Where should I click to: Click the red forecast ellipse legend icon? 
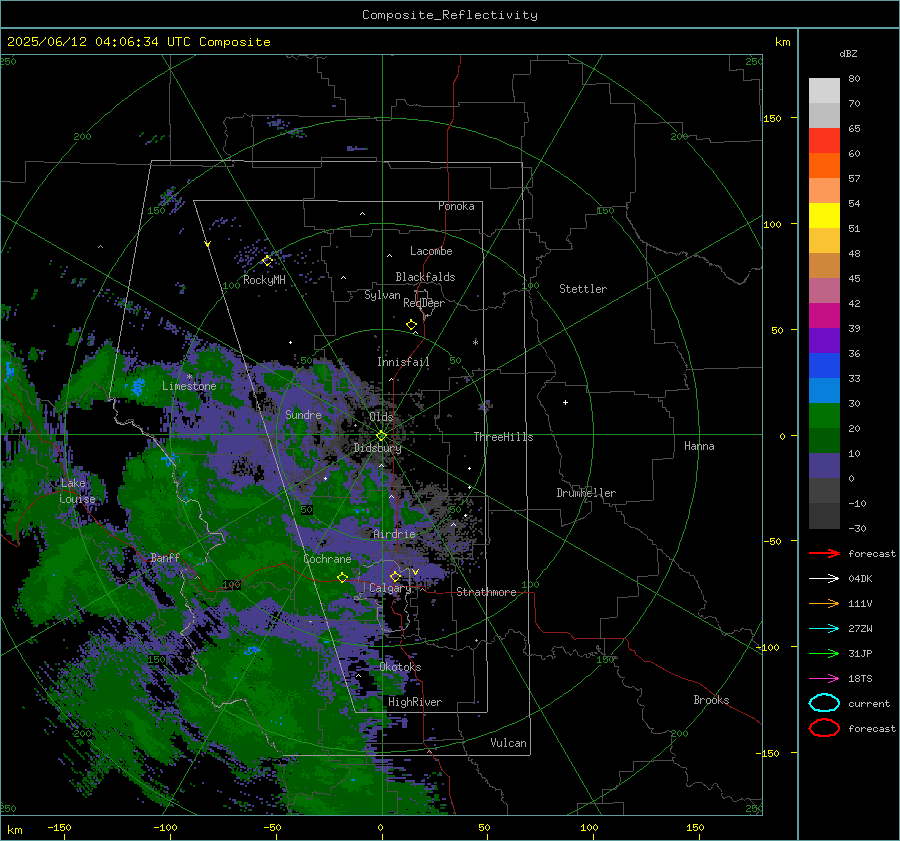pos(824,728)
